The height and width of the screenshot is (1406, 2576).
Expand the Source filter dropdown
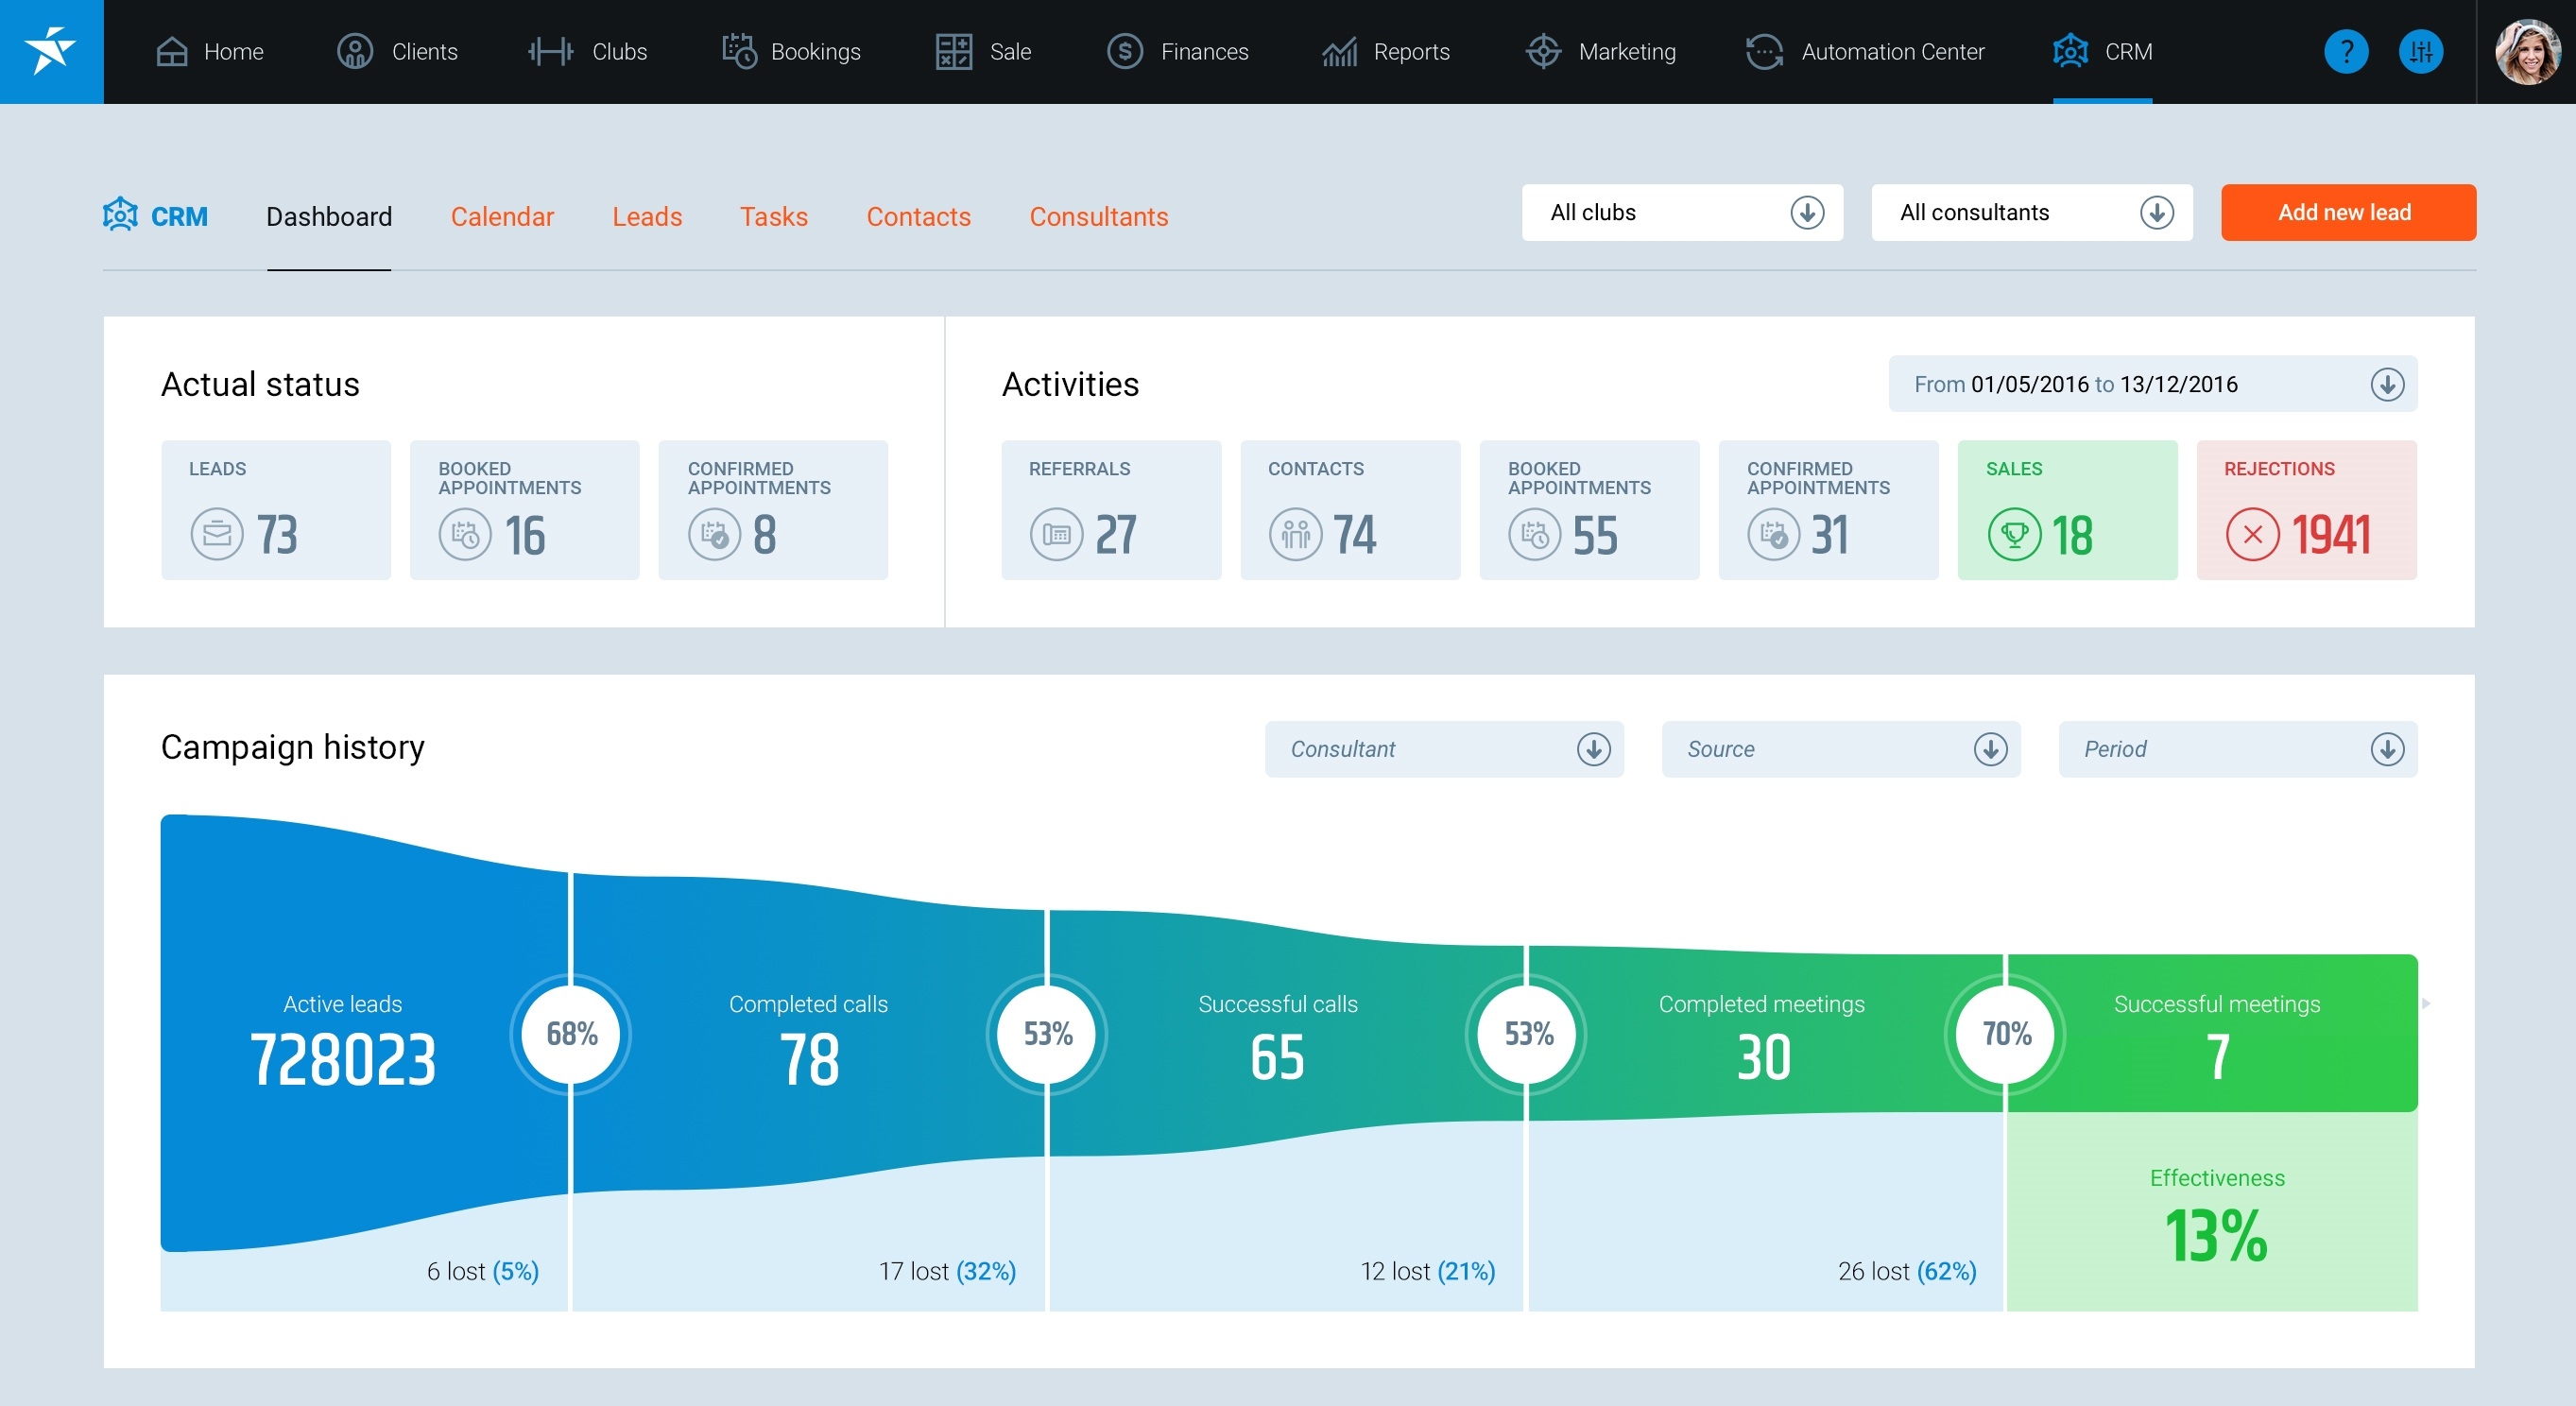point(1840,749)
